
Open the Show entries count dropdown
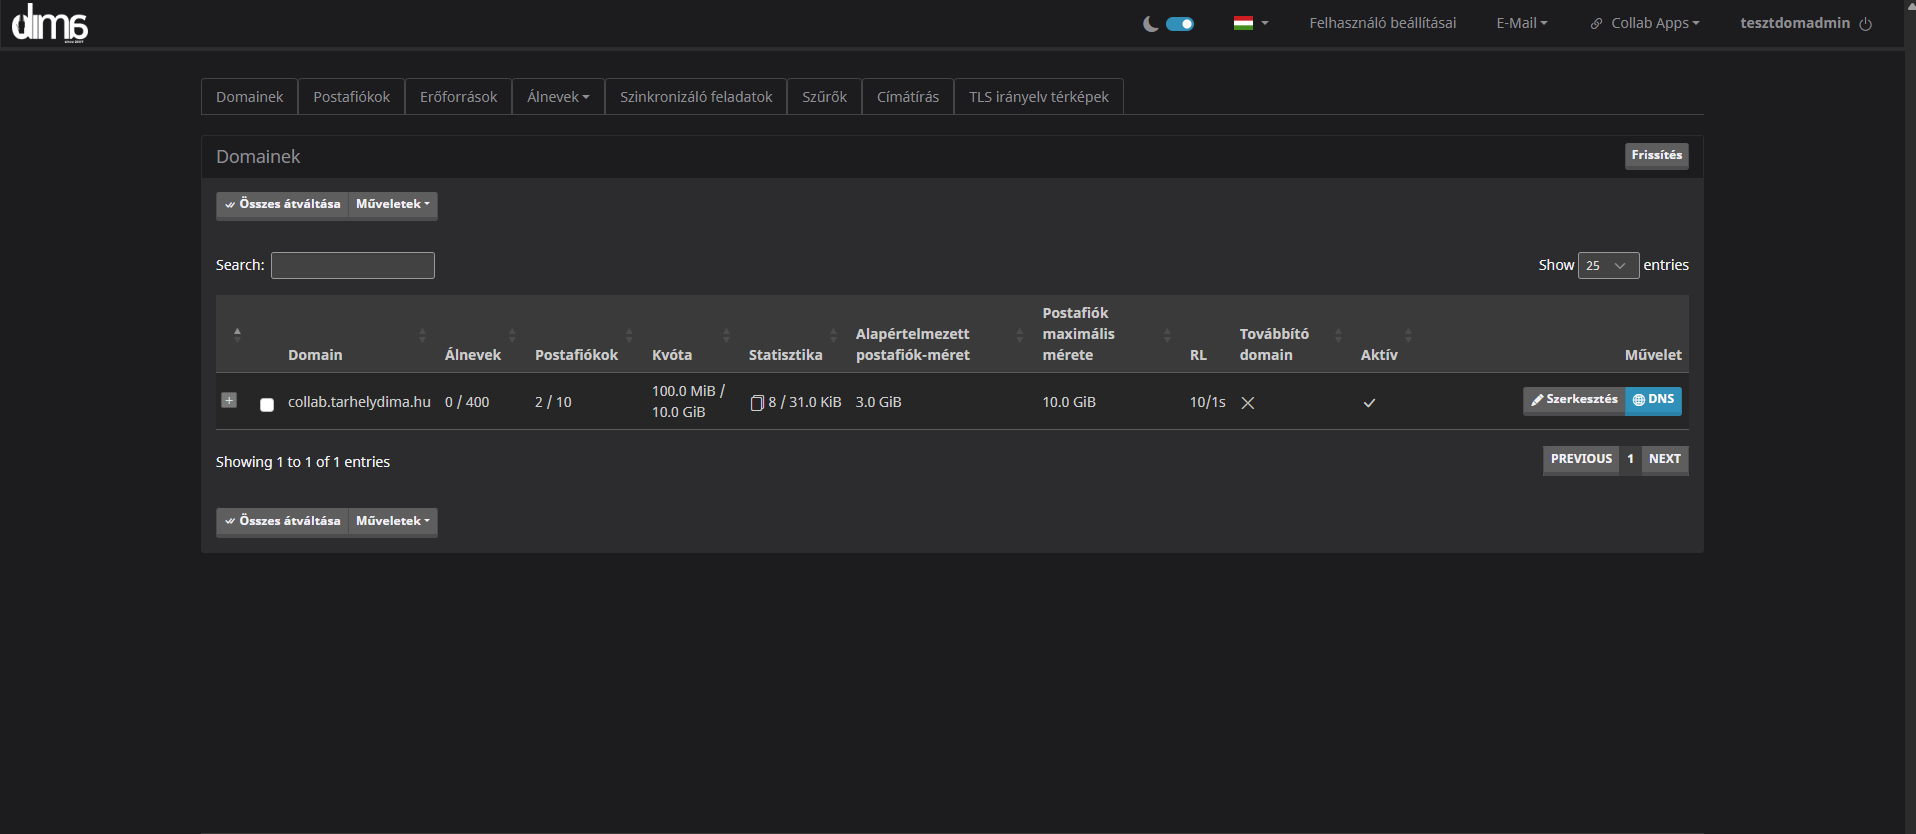(1607, 265)
